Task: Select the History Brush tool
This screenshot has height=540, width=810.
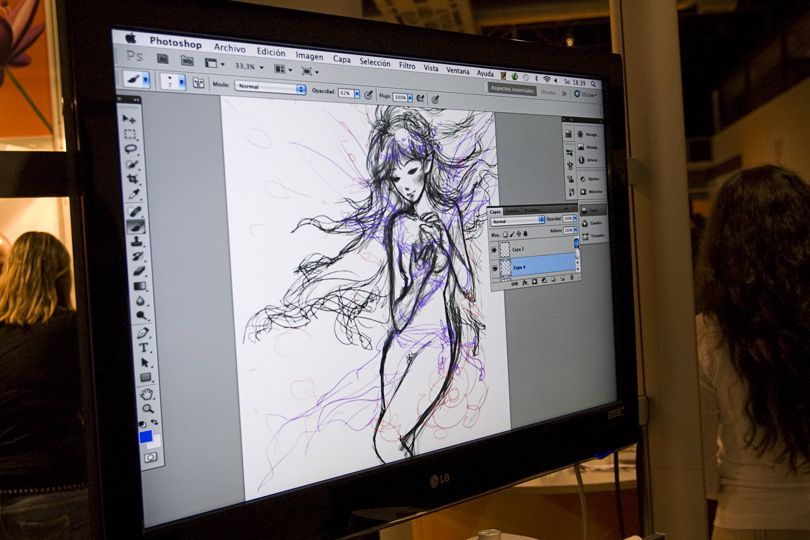Action: [138, 256]
